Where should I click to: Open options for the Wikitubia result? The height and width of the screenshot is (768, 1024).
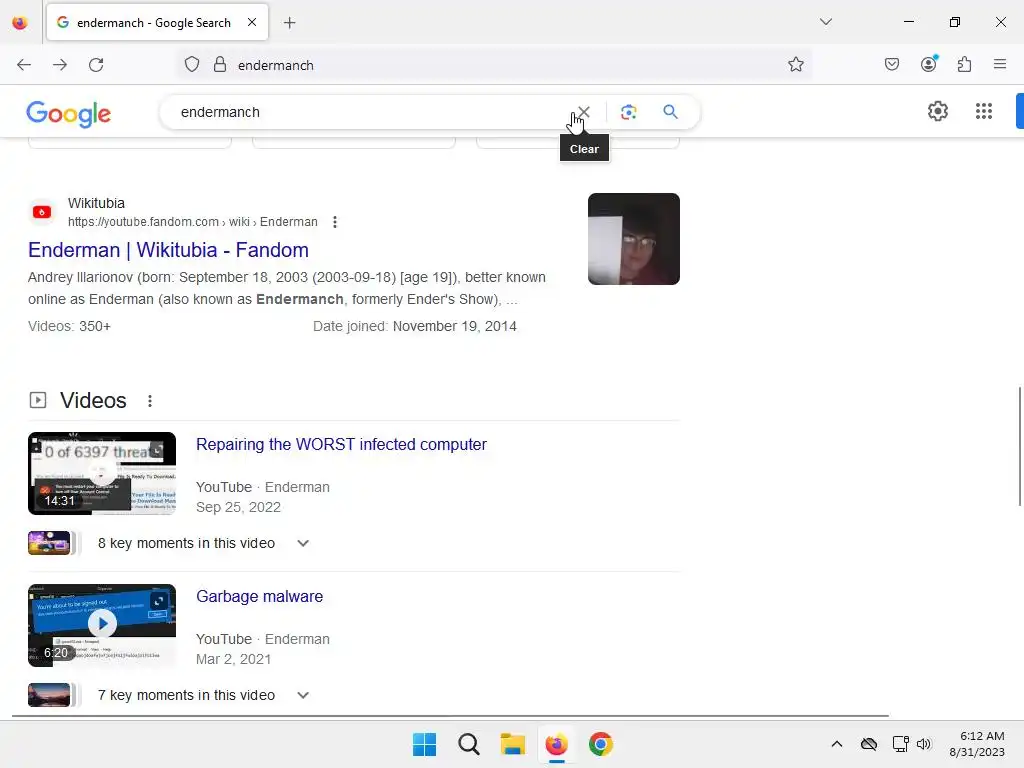point(335,222)
